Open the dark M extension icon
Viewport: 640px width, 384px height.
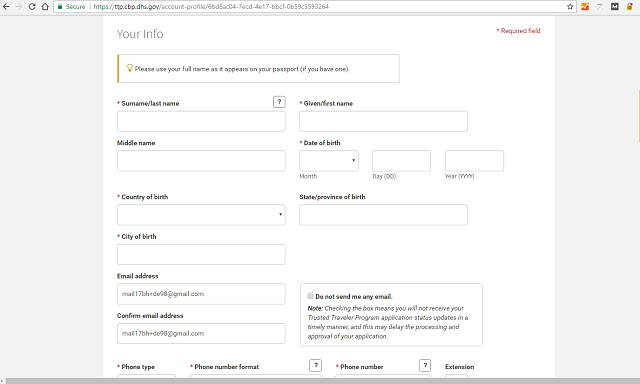click(615, 7)
